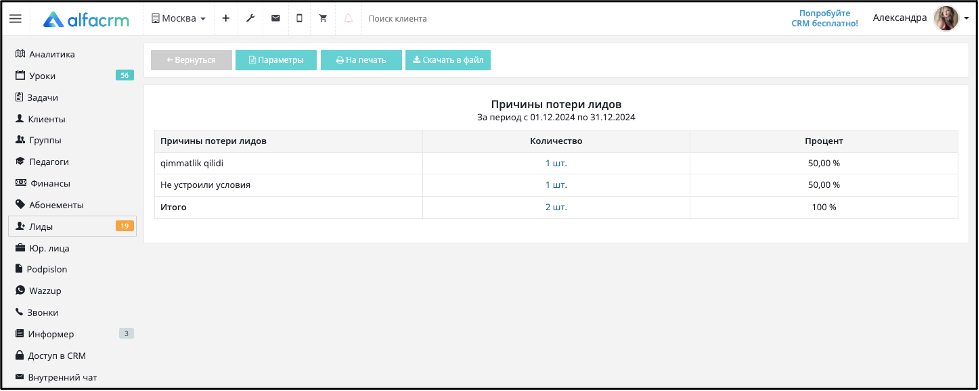The image size is (979, 391).
Task: Click the alfacrm logo
Action: 86,19
